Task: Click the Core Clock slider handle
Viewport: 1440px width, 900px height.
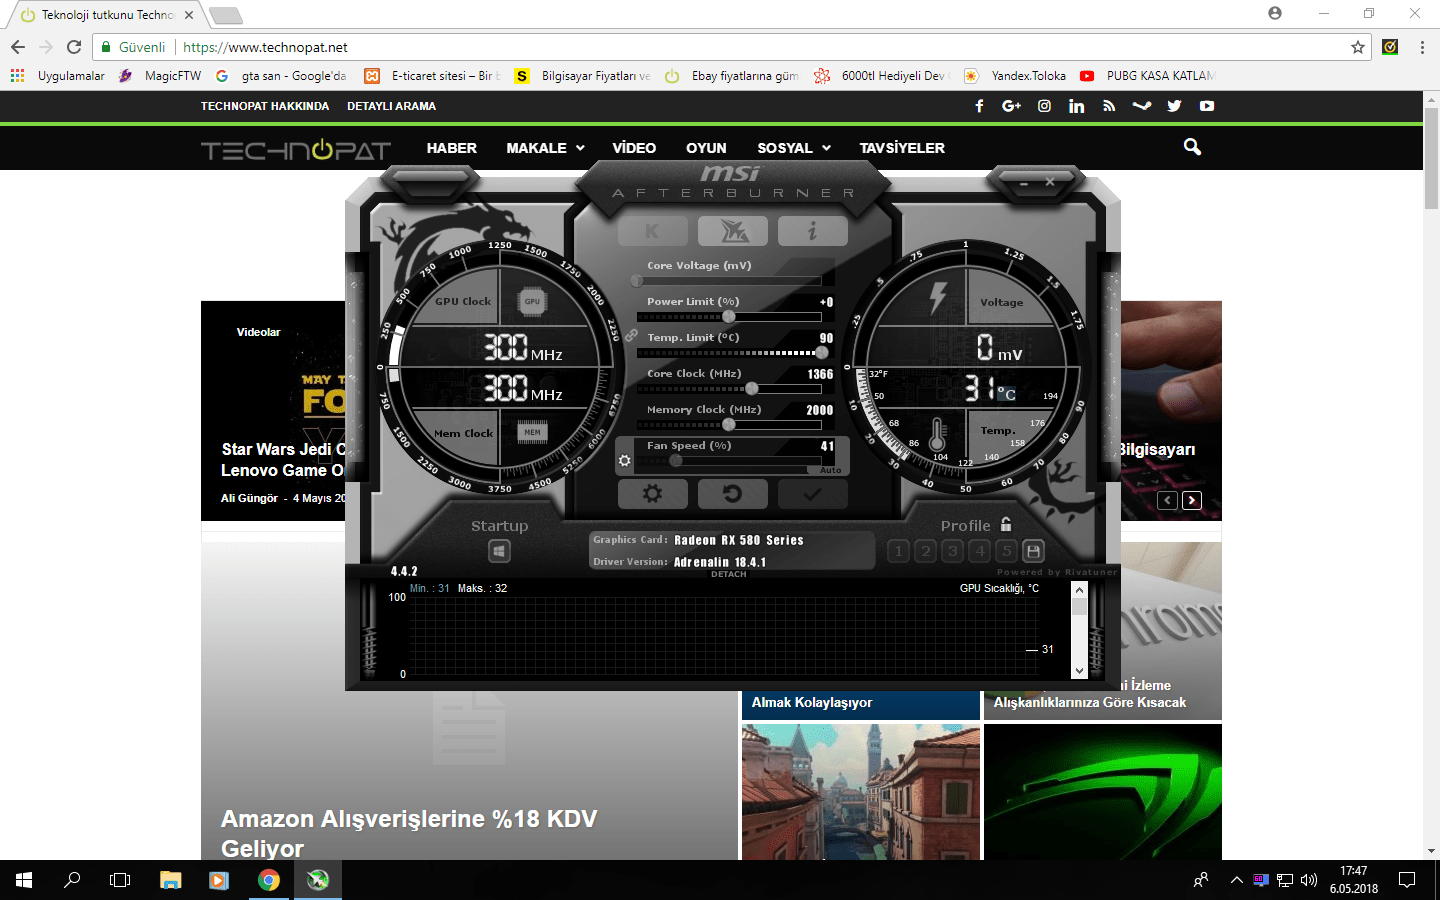Action: [x=752, y=389]
